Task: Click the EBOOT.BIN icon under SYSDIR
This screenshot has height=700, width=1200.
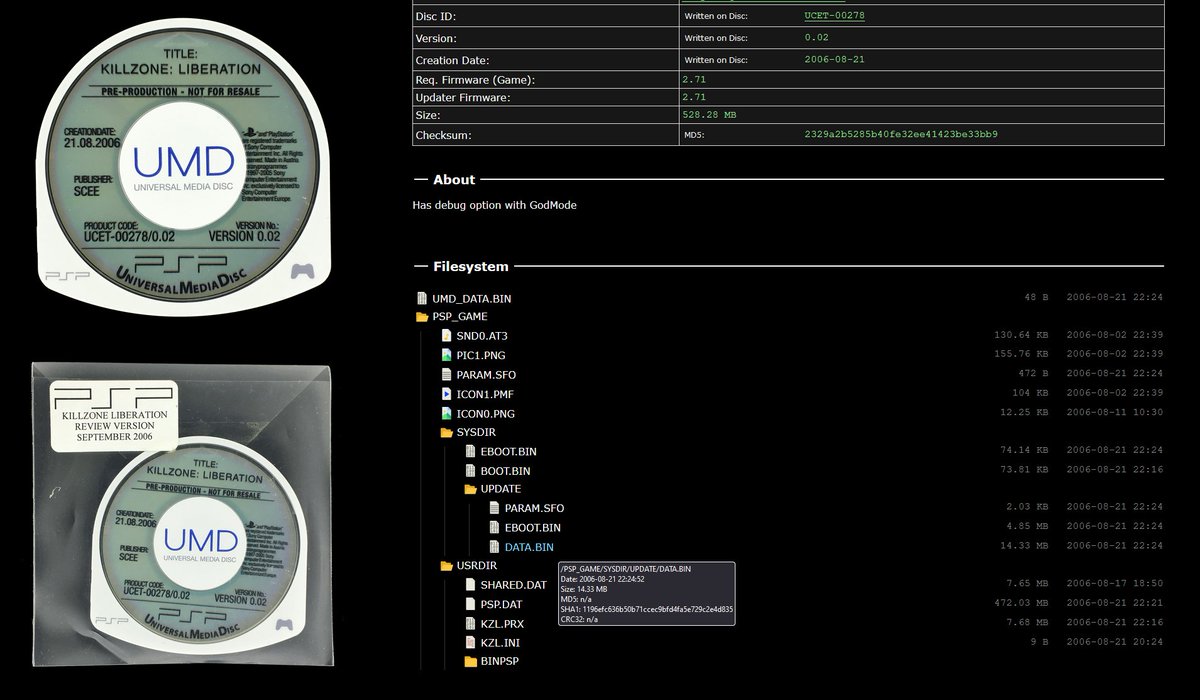Action: tap(471, 452)
